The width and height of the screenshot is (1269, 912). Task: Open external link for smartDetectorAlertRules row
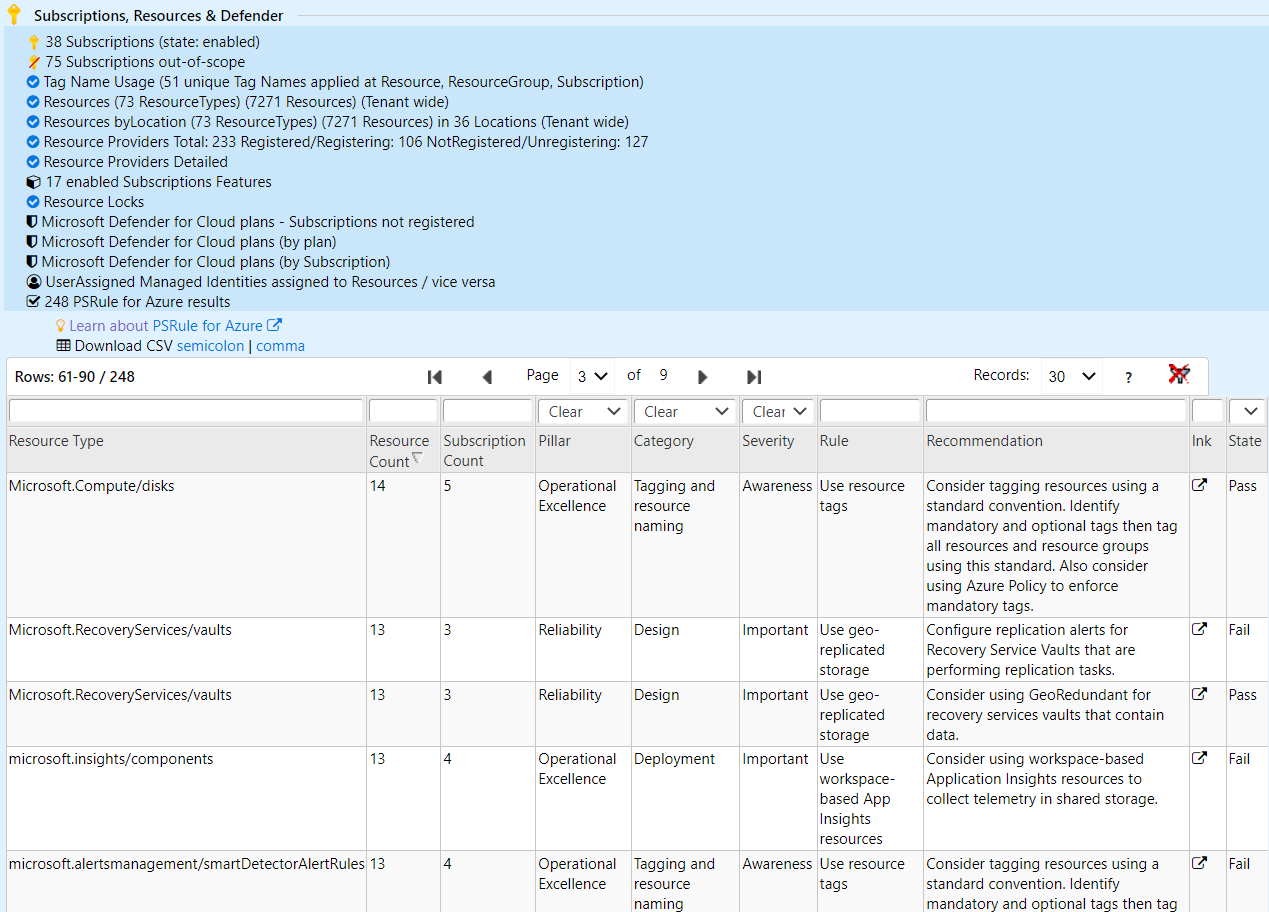(x=1199, y=863)
